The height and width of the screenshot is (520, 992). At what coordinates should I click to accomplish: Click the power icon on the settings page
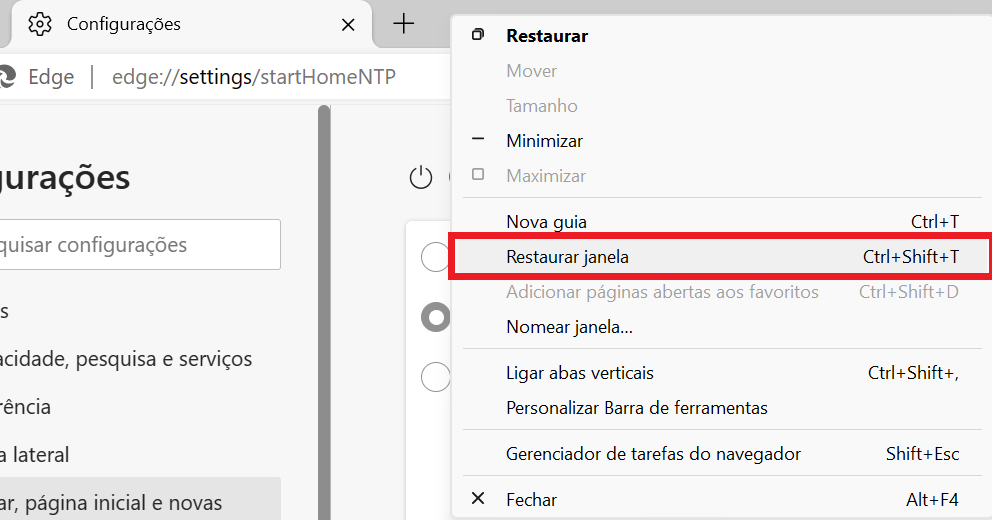point(421,178)
